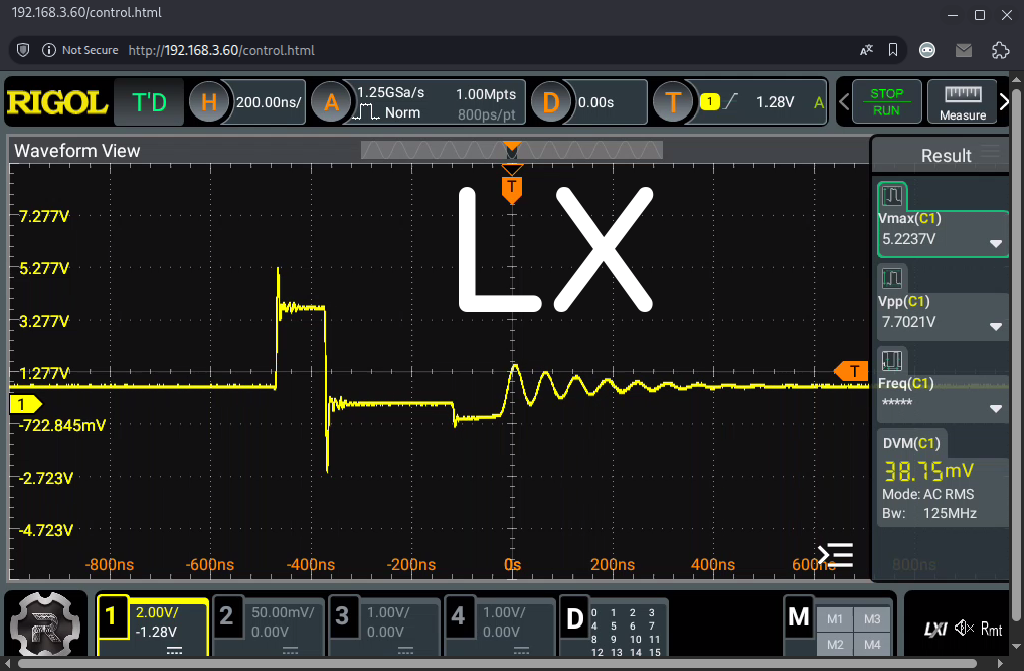Expand the Freq(C1) result dropdown

click(995, 409)
